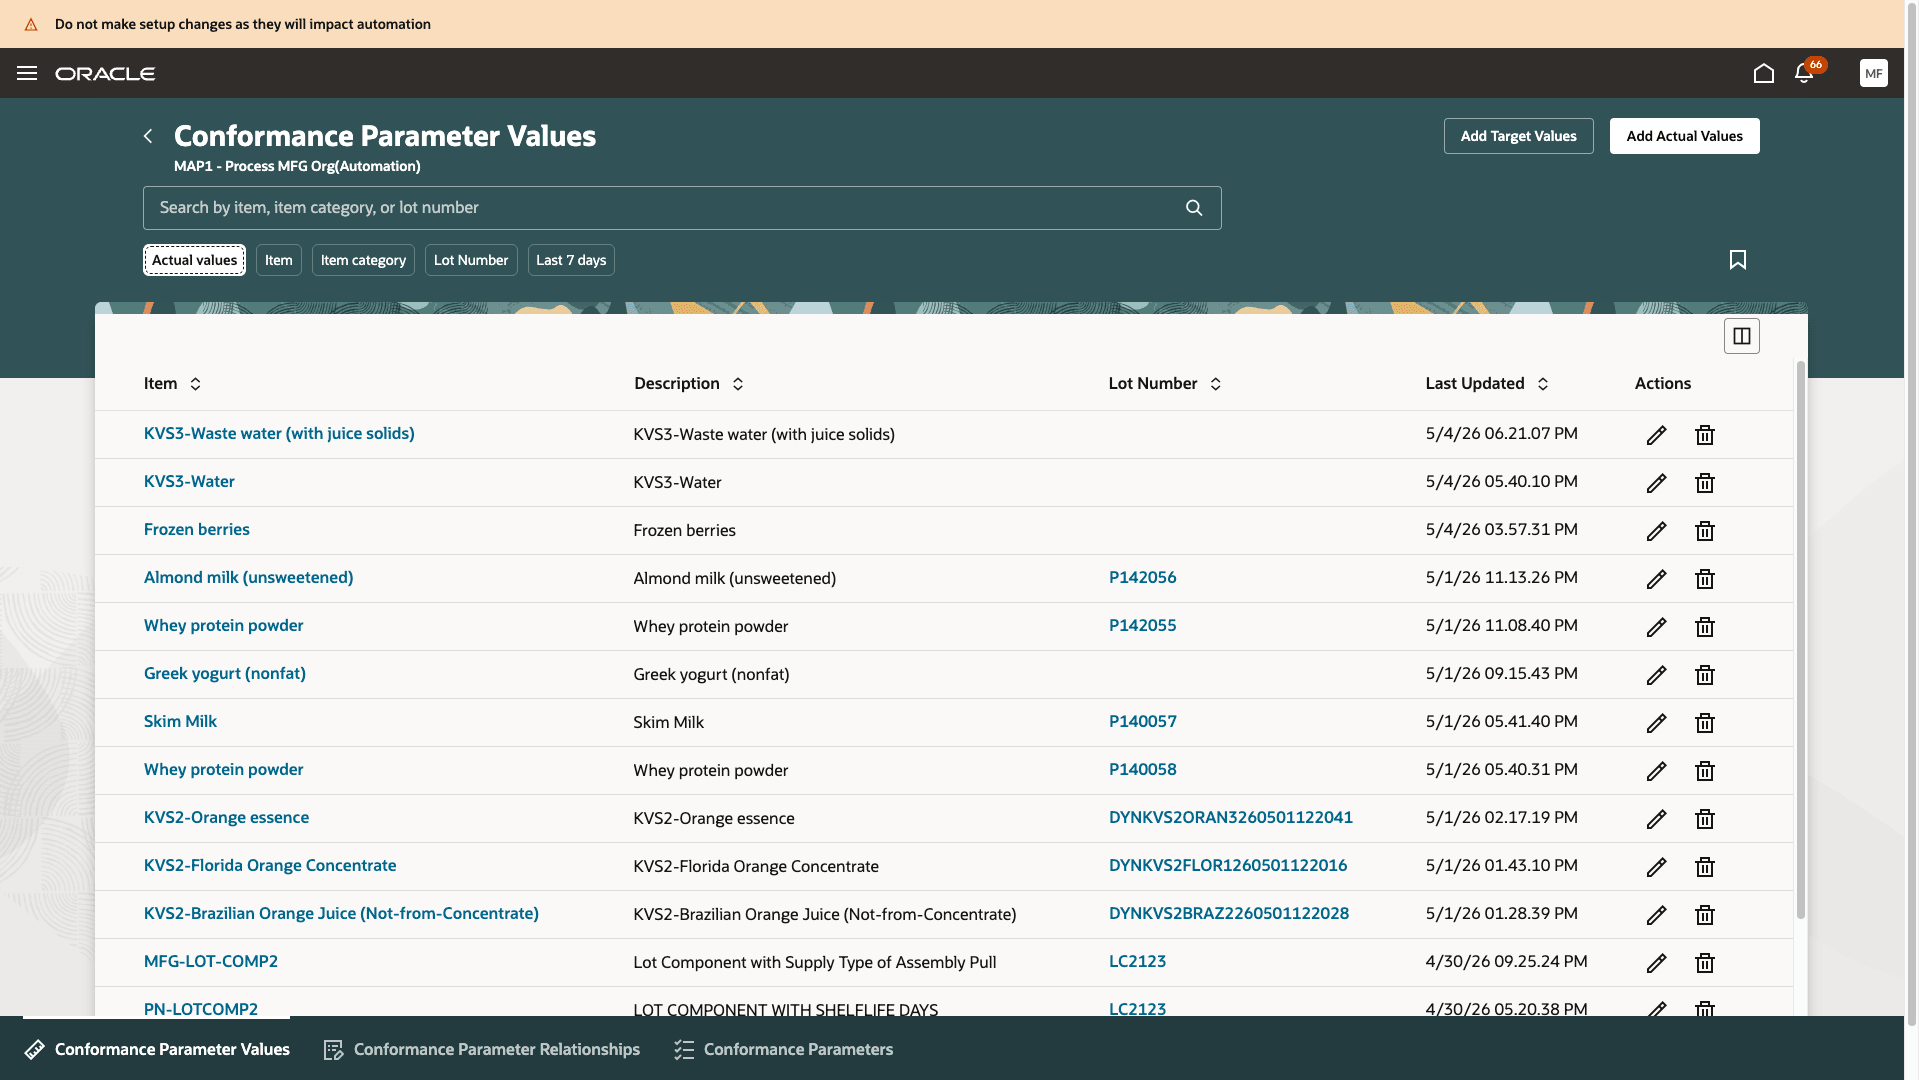Image resolution: width=1919 pixels, height=1080 pixels.
Task: Sort by the Lot Number column
Action: [x=1216, y=384]
